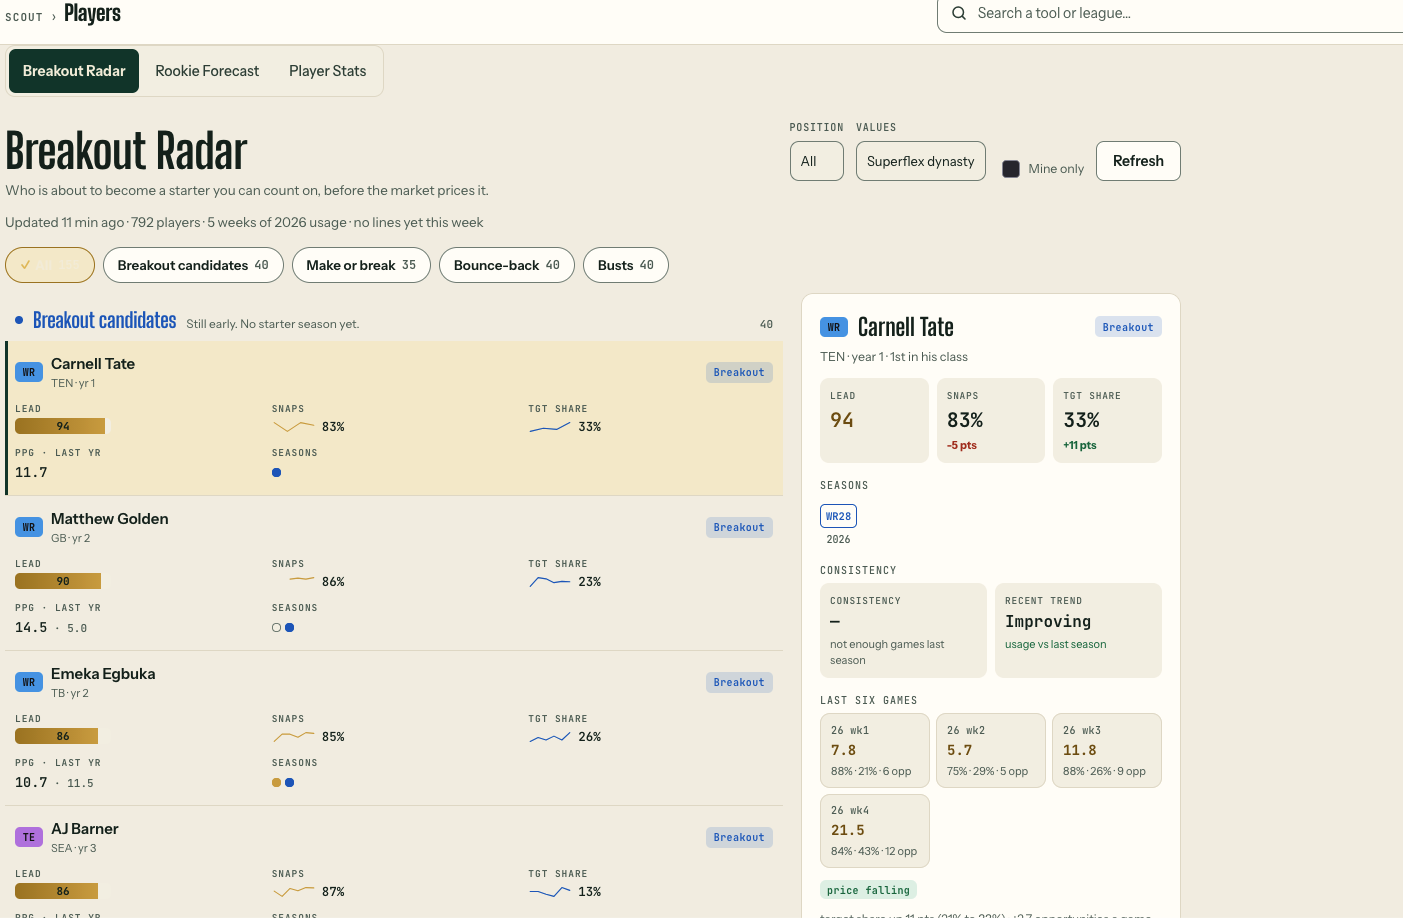Click AJ Barner's target share sparkline

550,891
